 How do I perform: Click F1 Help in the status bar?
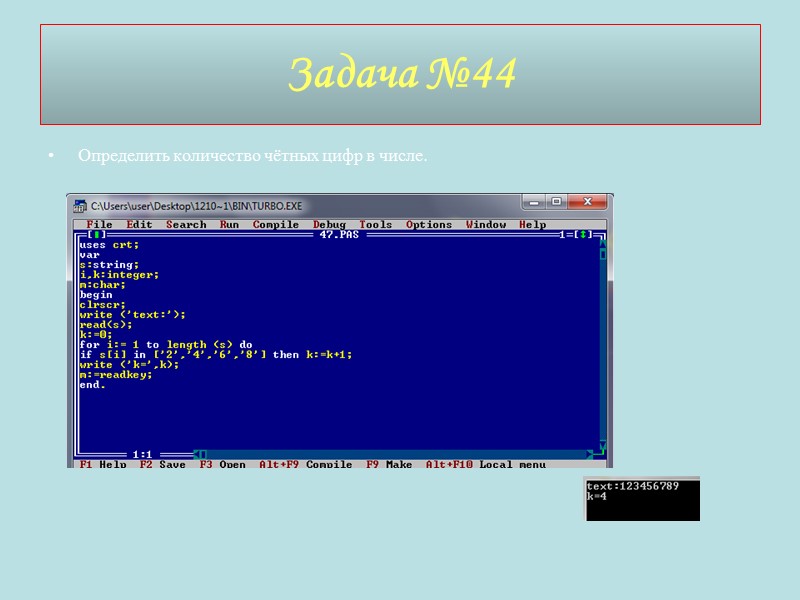(x=103, y=464)
